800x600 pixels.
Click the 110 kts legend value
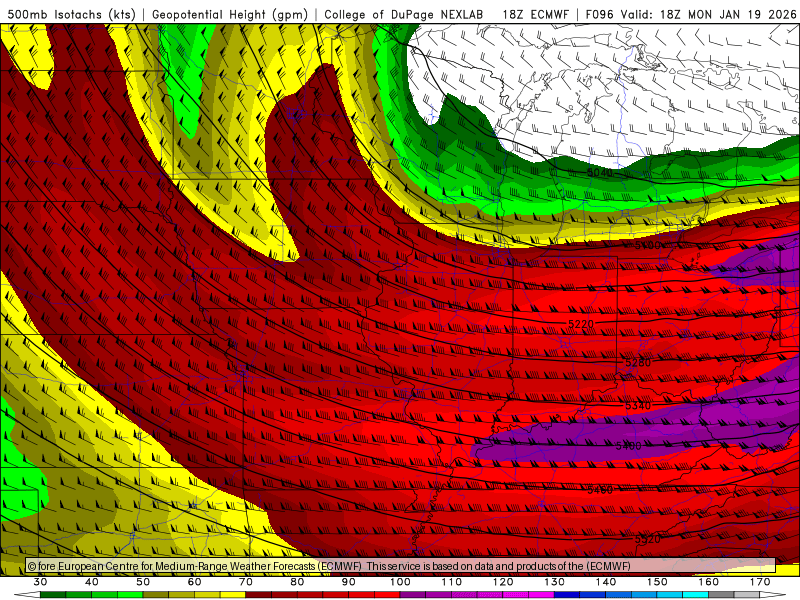click(452, 582)
